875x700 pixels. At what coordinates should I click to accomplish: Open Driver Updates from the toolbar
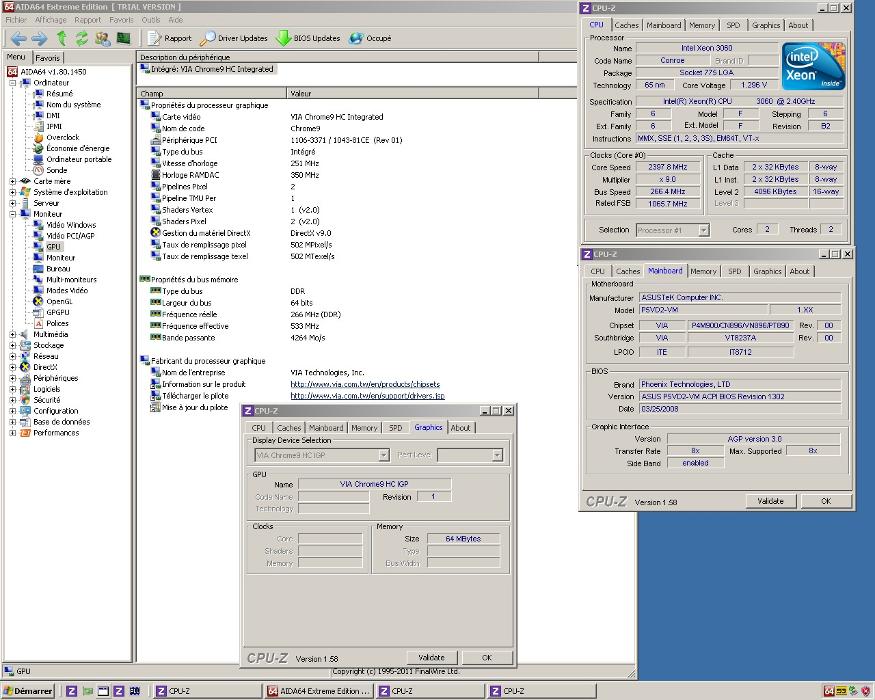tap(234, 39)
